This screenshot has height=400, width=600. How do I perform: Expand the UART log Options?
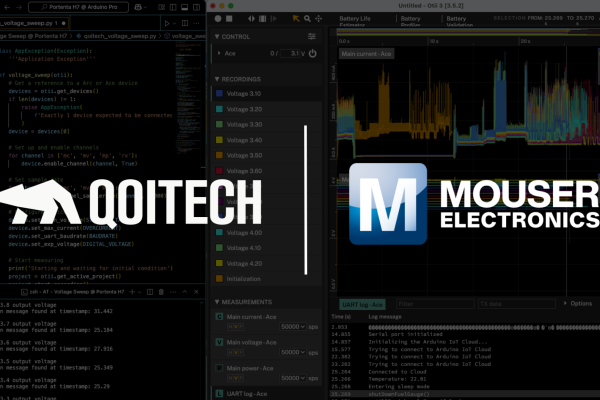pos(578,304)
